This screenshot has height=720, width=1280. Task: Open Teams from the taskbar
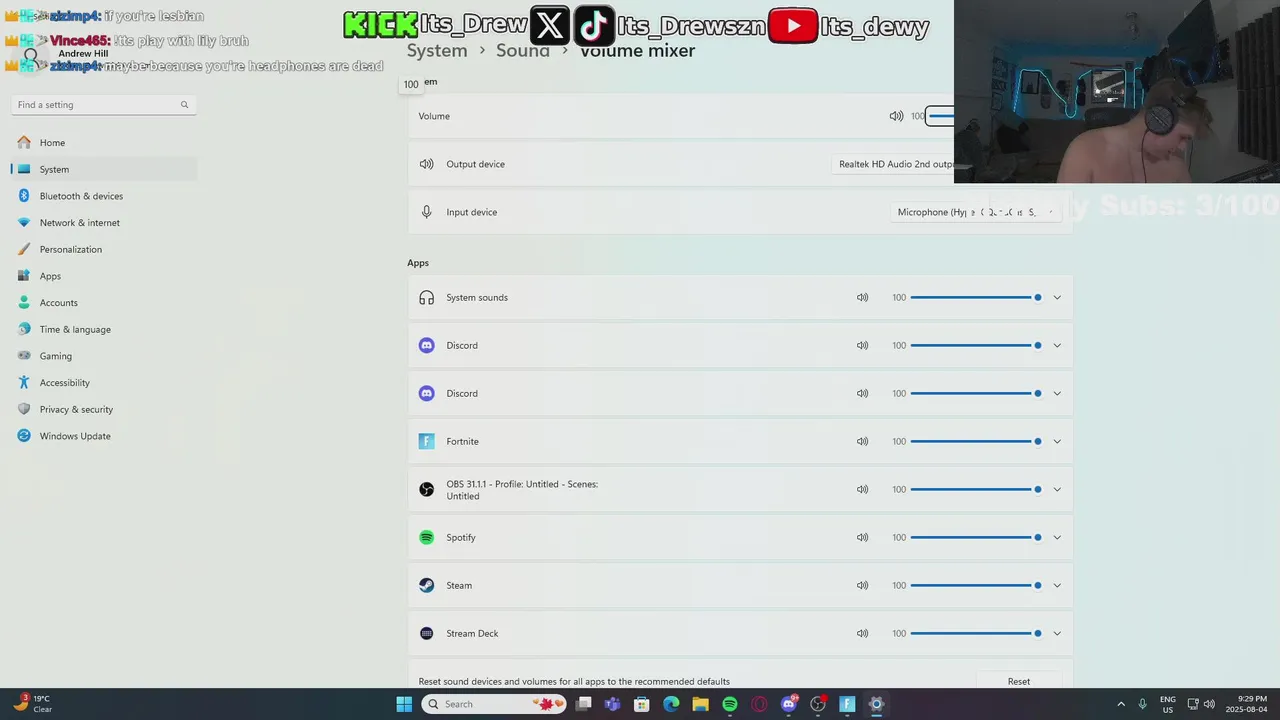tap(612, 704)
